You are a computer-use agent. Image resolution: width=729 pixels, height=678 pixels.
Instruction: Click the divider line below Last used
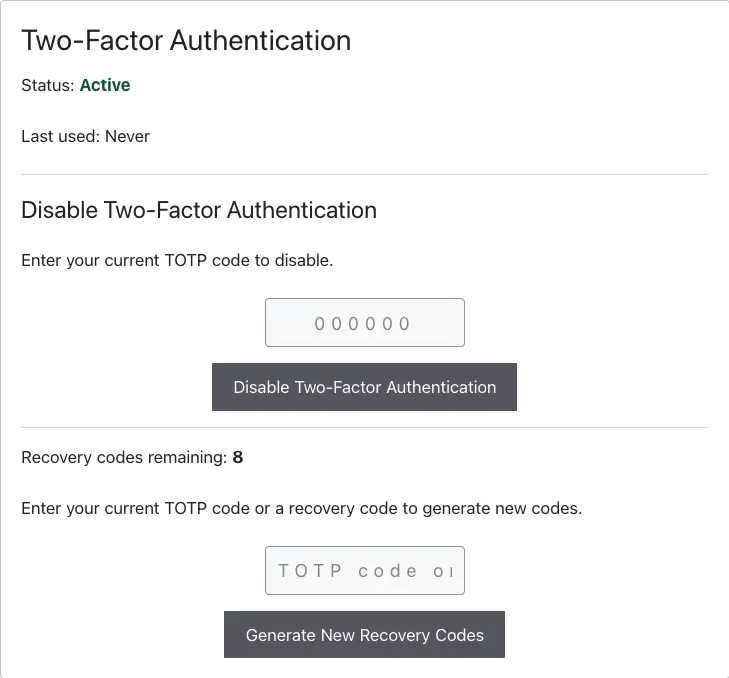(x=365, y=174)
